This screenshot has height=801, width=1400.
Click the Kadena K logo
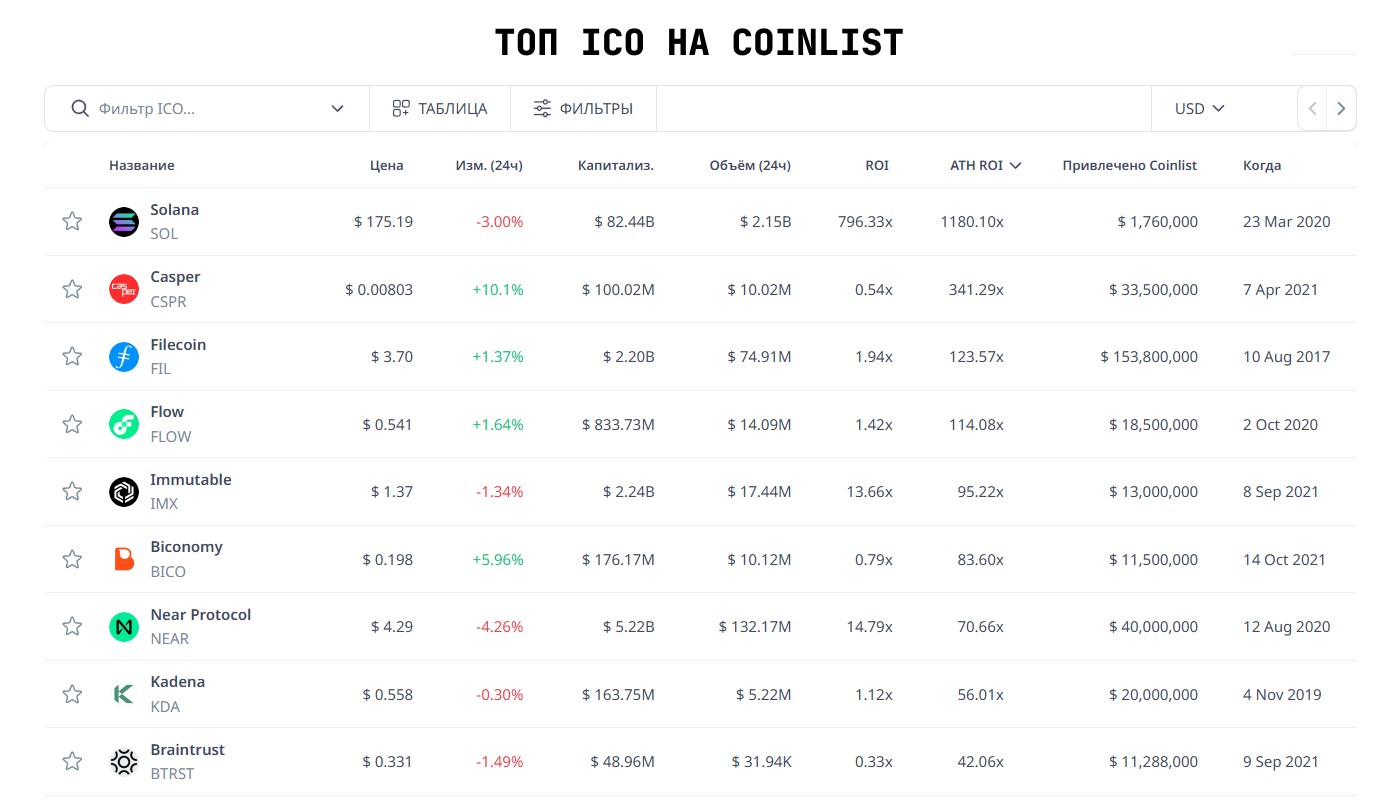pos(123,694)
